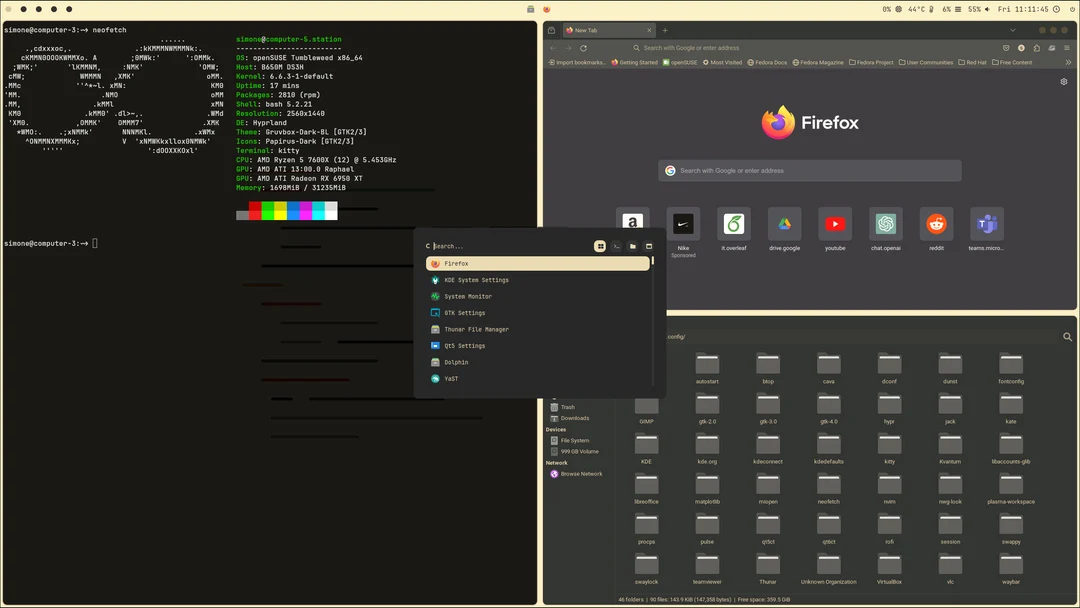Image resolution: width=1080 pixels, height=608 pixels.
Task: Click the Firefox account icon in toolbar
Action: 1021,47
